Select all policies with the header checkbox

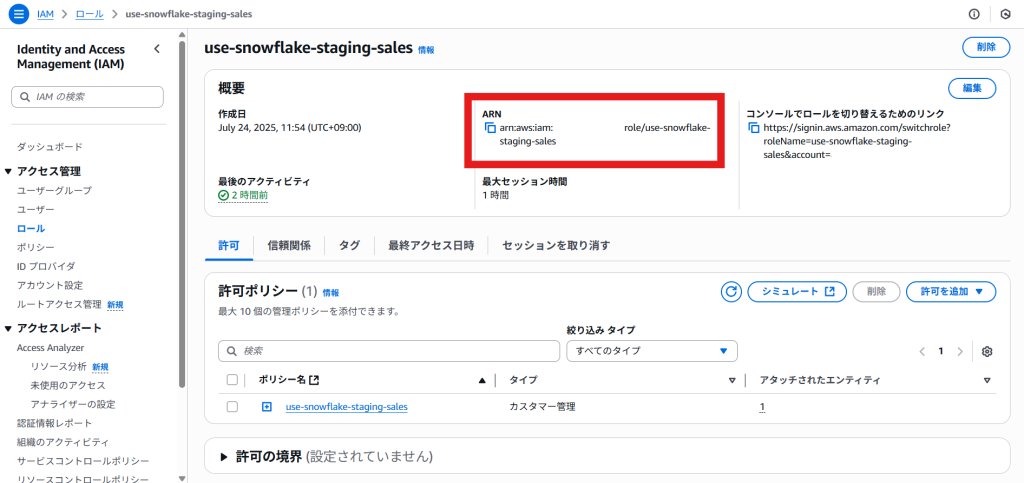point(232,380)
